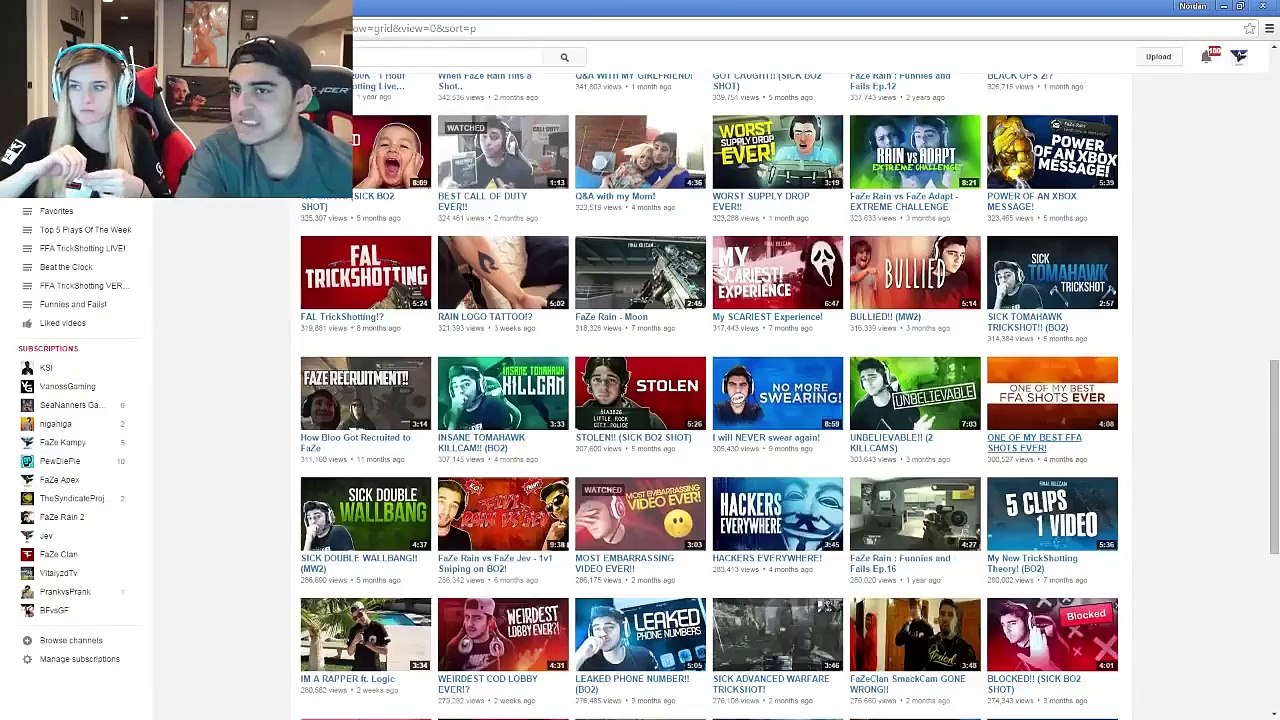
Task: Click the FaZe Kampy channel avatar
Action: [28, 442]
